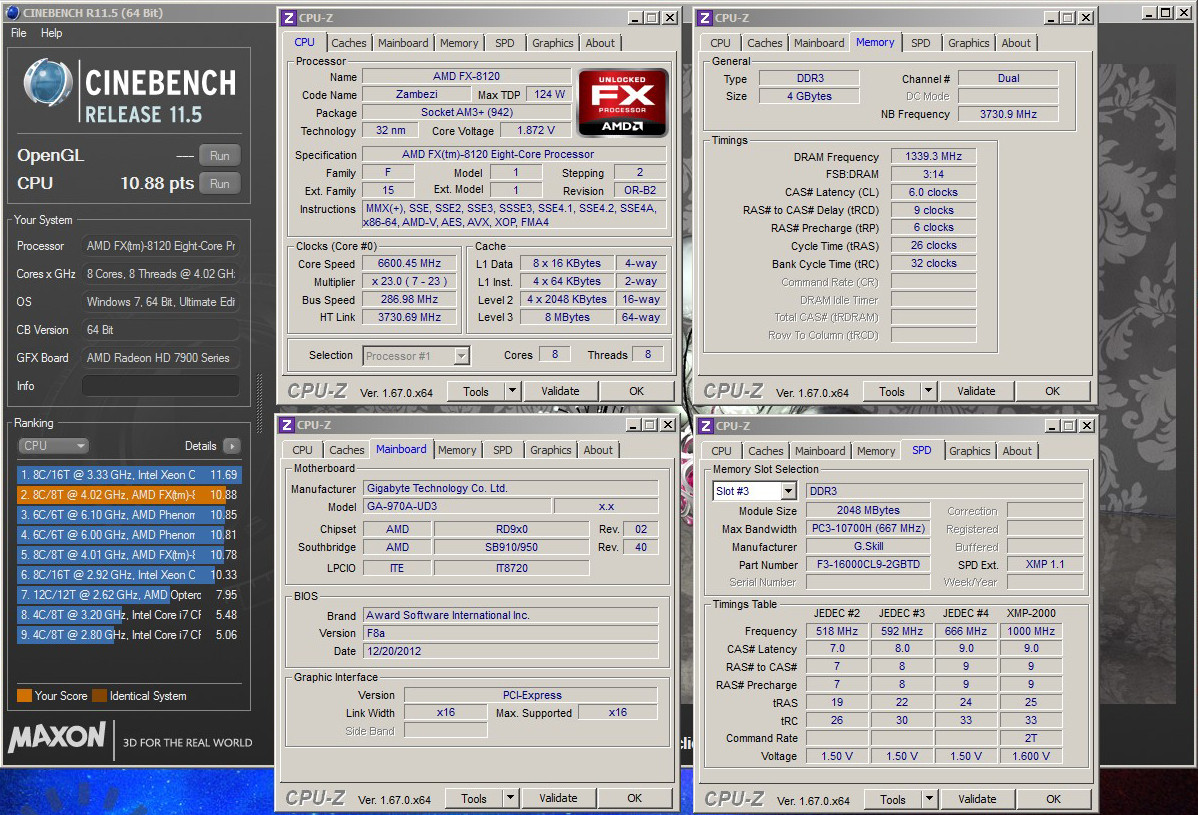
Task: Click the AMD FX Unlocked processor logo
Action: click(x=623, y=102)
